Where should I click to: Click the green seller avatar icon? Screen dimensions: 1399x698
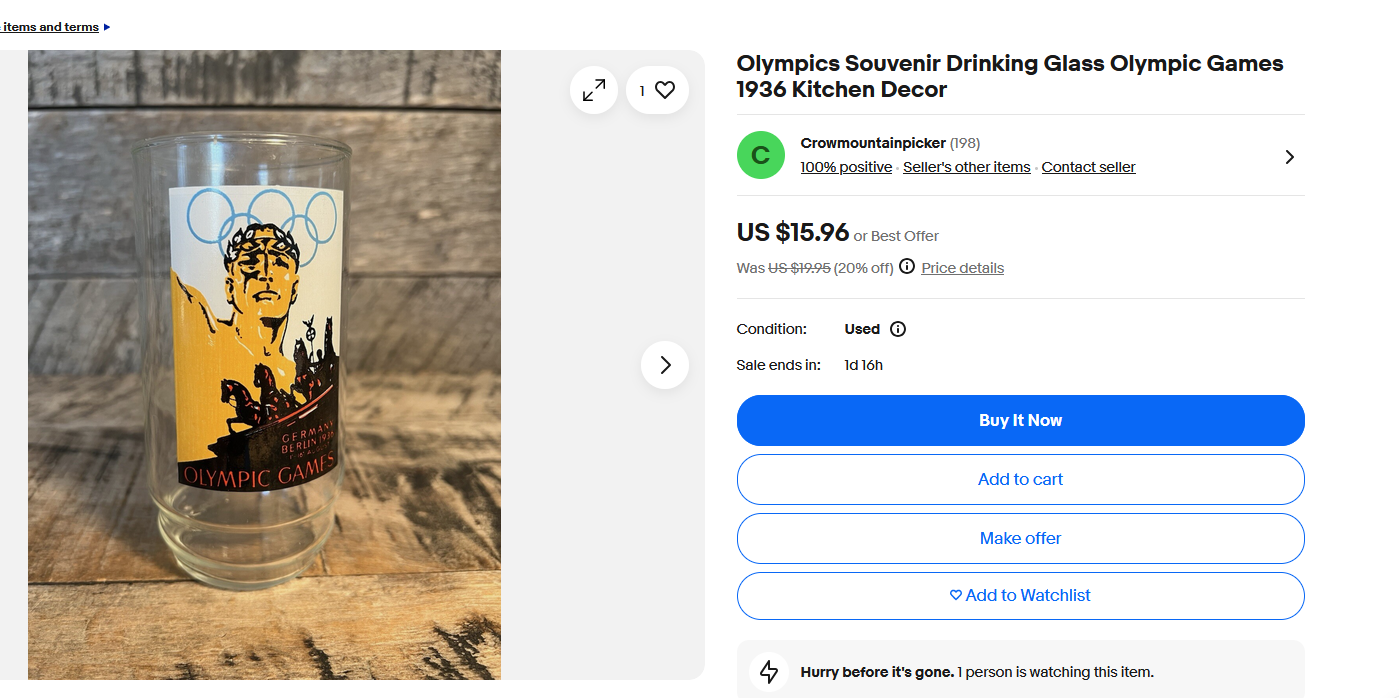pos(761,155)
